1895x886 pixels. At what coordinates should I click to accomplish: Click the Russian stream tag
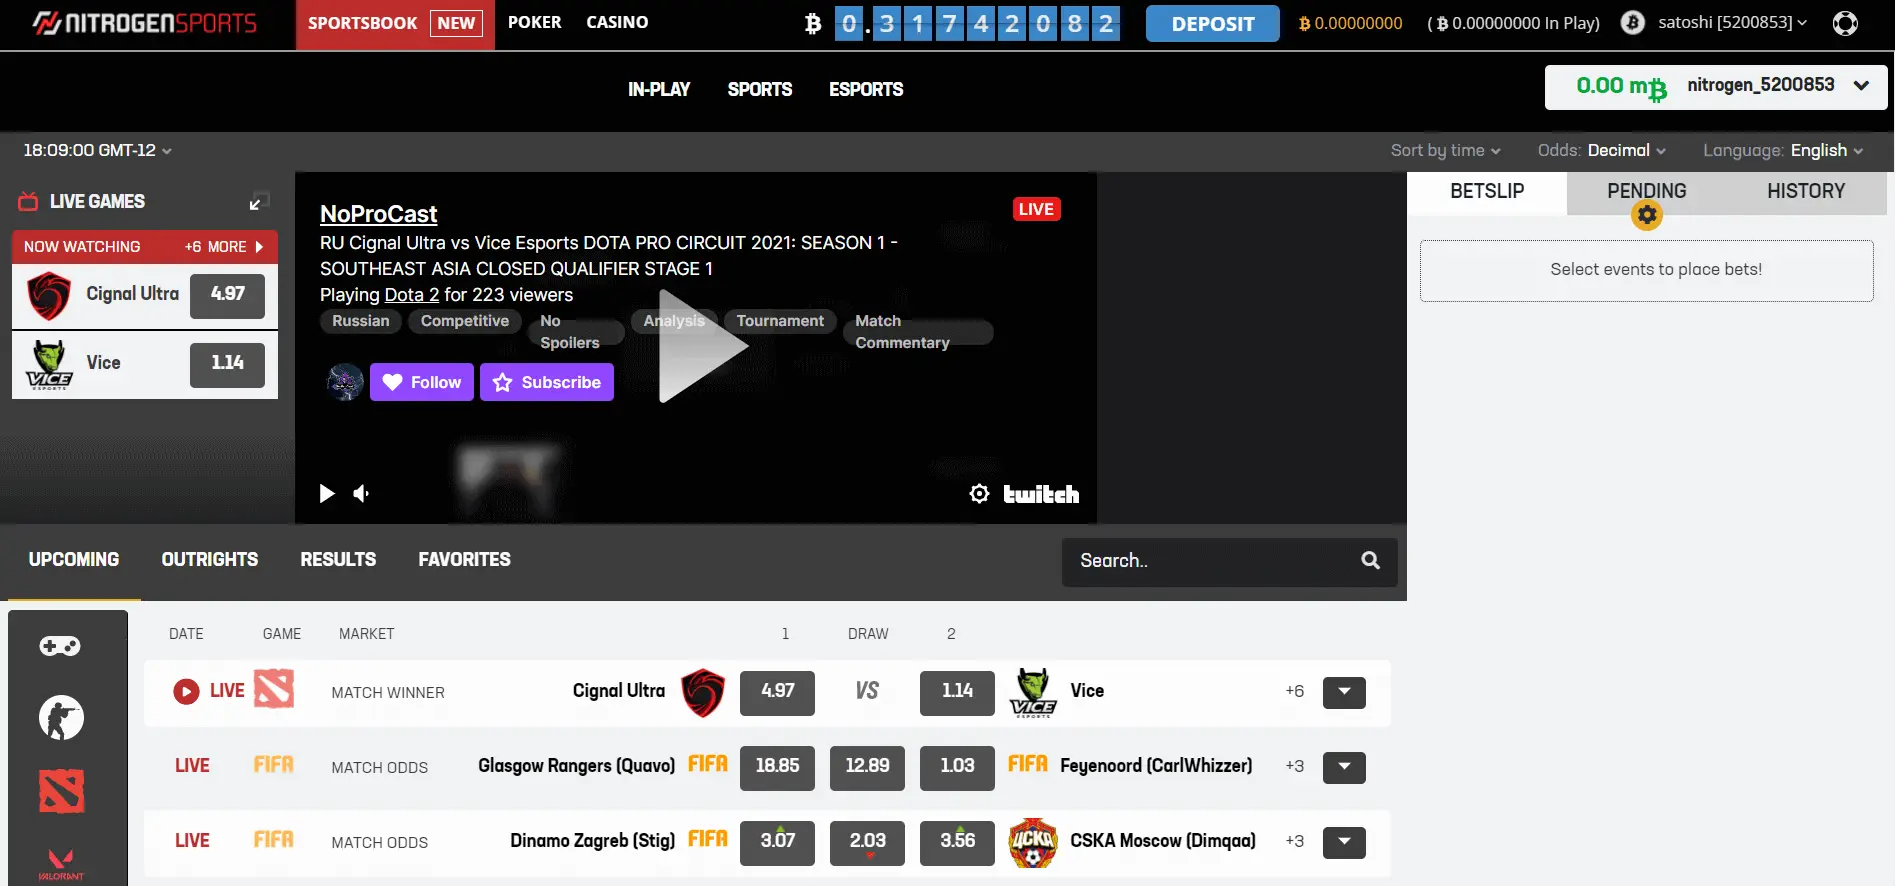[361, 321]
